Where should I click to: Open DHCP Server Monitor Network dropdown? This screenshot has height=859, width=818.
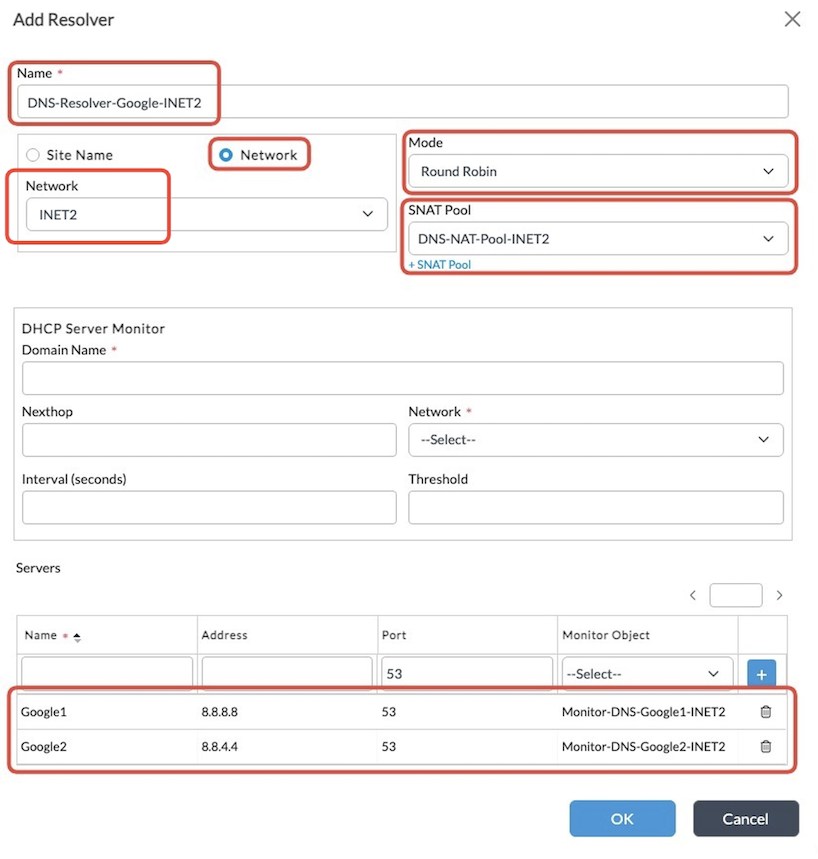coord(595,440)
